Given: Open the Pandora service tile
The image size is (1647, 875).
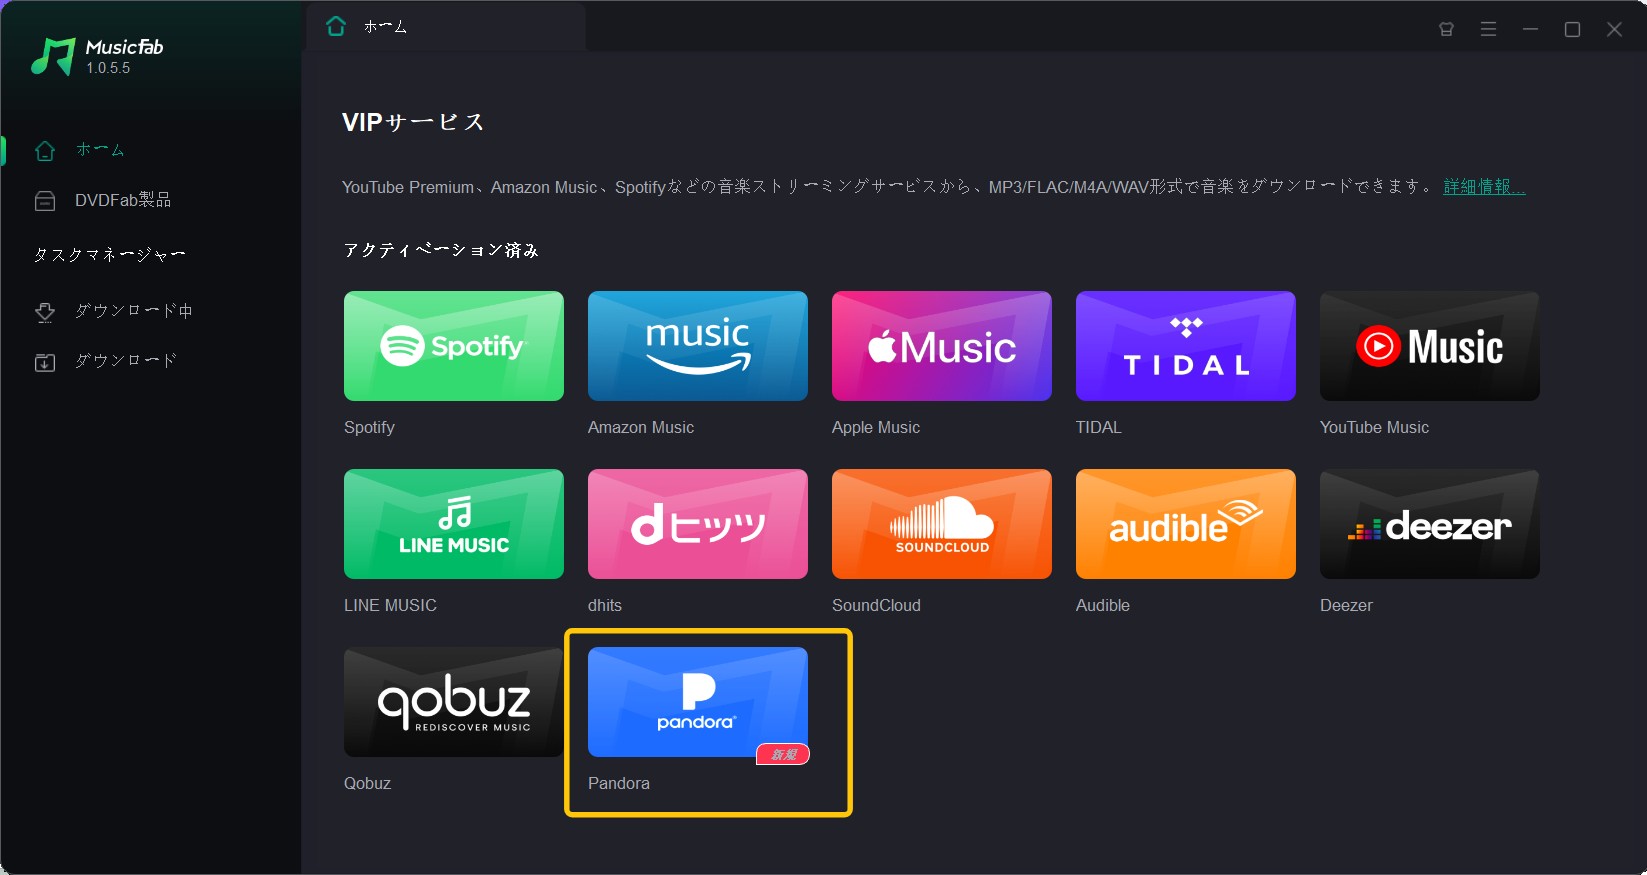Looking at the screenshot, I should click(x=698, y=702).
